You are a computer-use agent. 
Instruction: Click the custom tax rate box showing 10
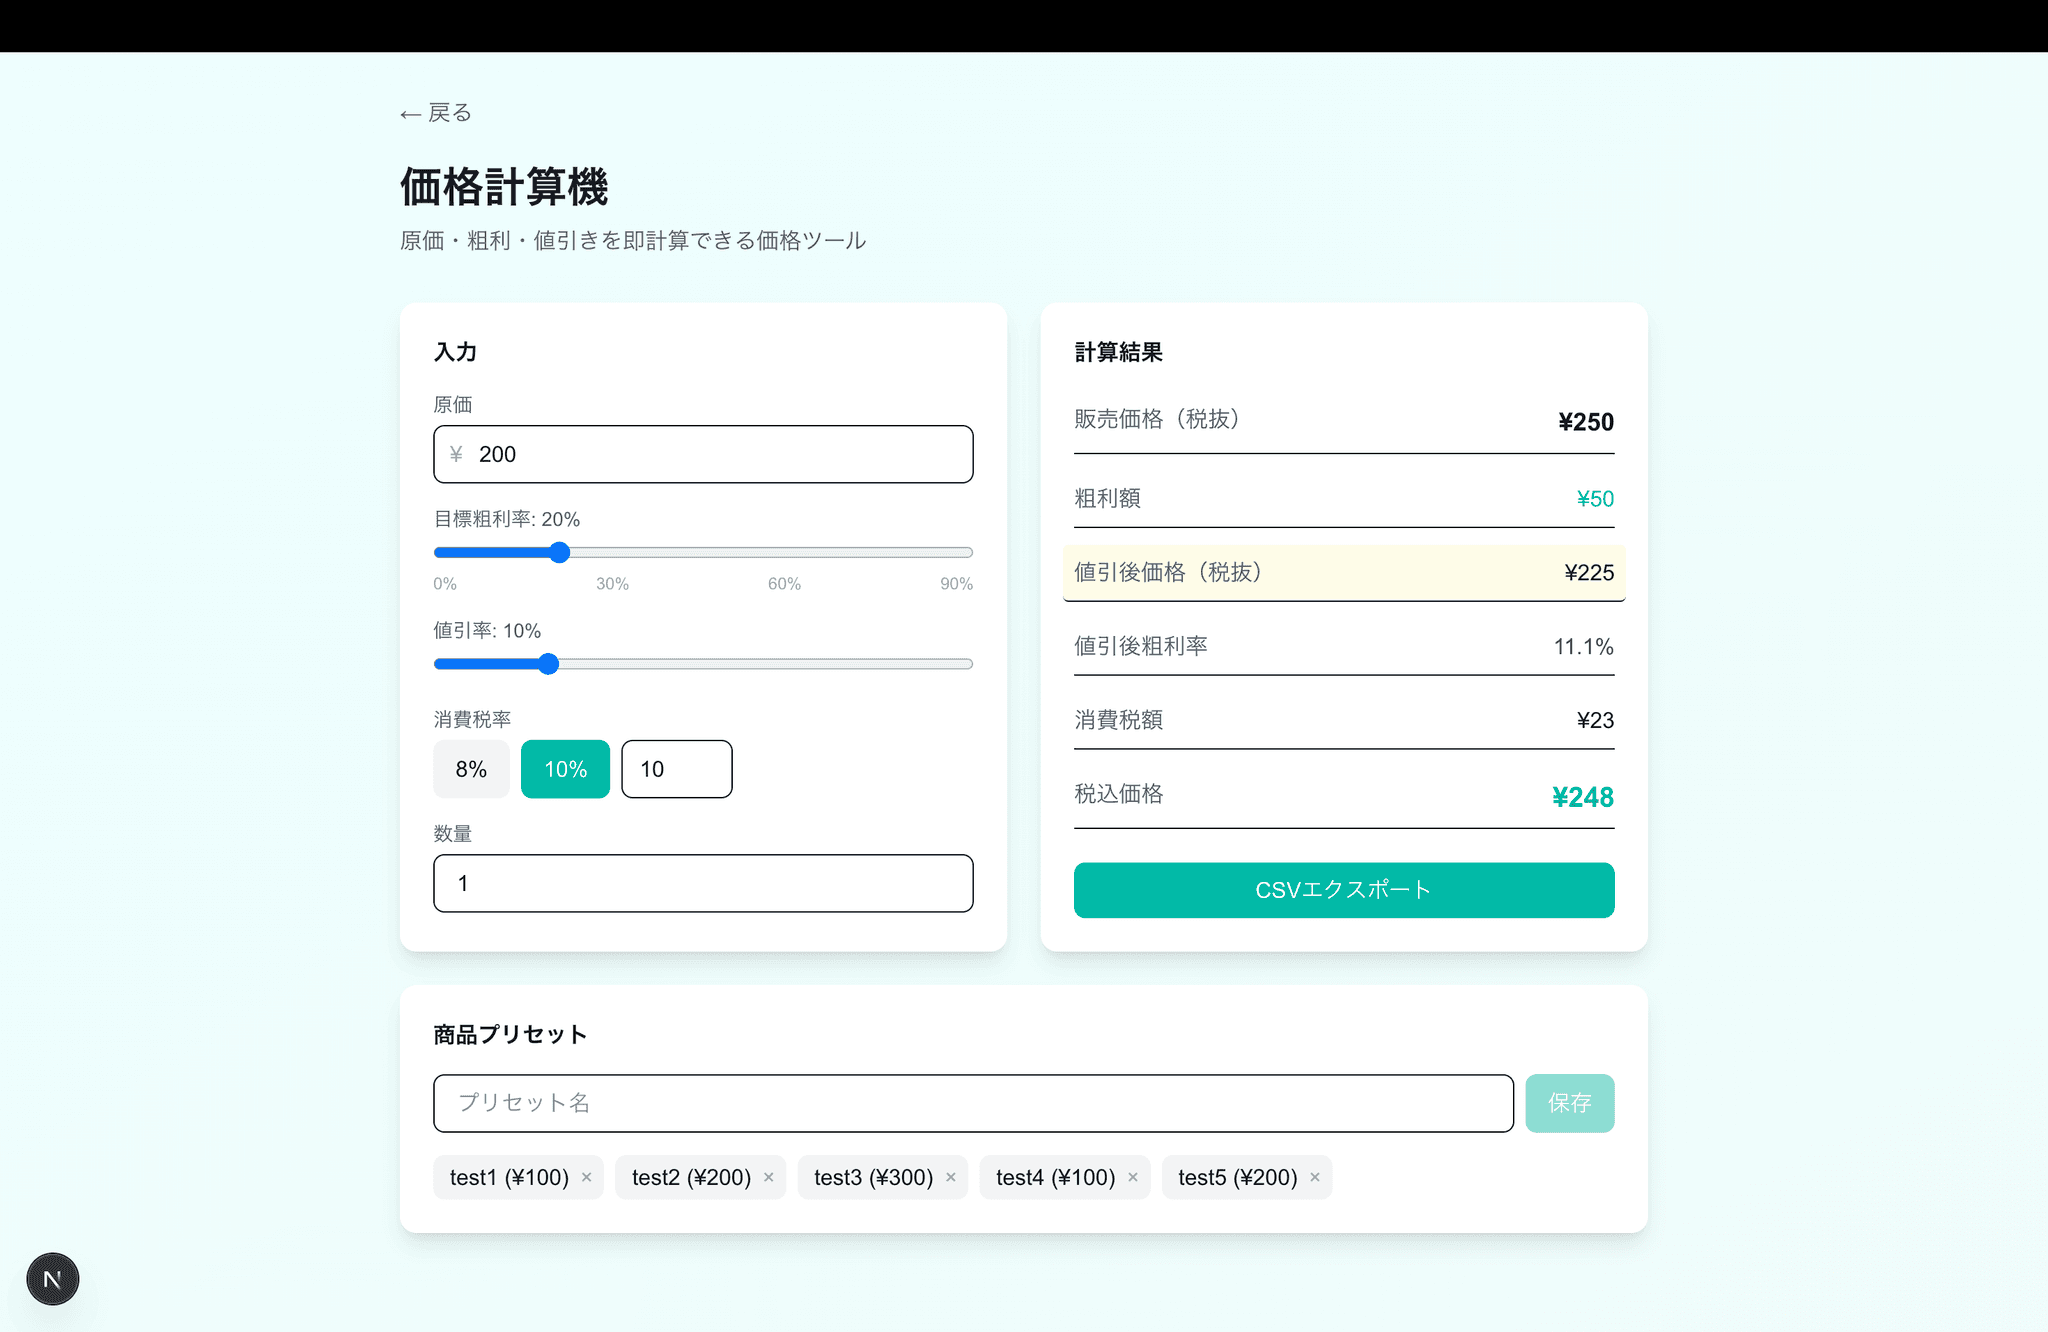(x=677, y=769)
